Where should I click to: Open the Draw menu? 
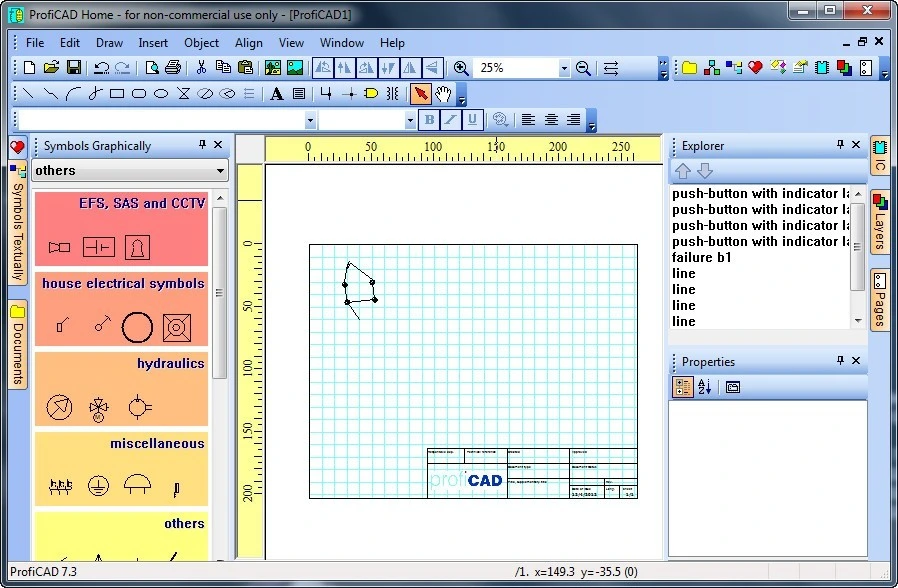point(109,43)
